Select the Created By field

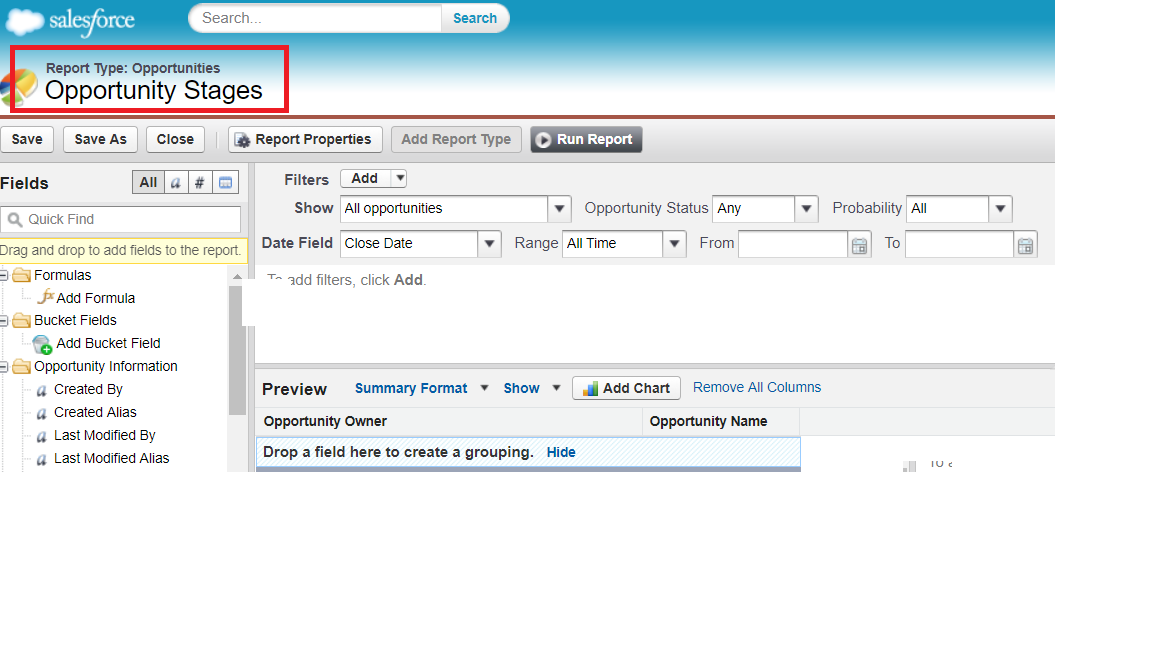tap(88, 389)
